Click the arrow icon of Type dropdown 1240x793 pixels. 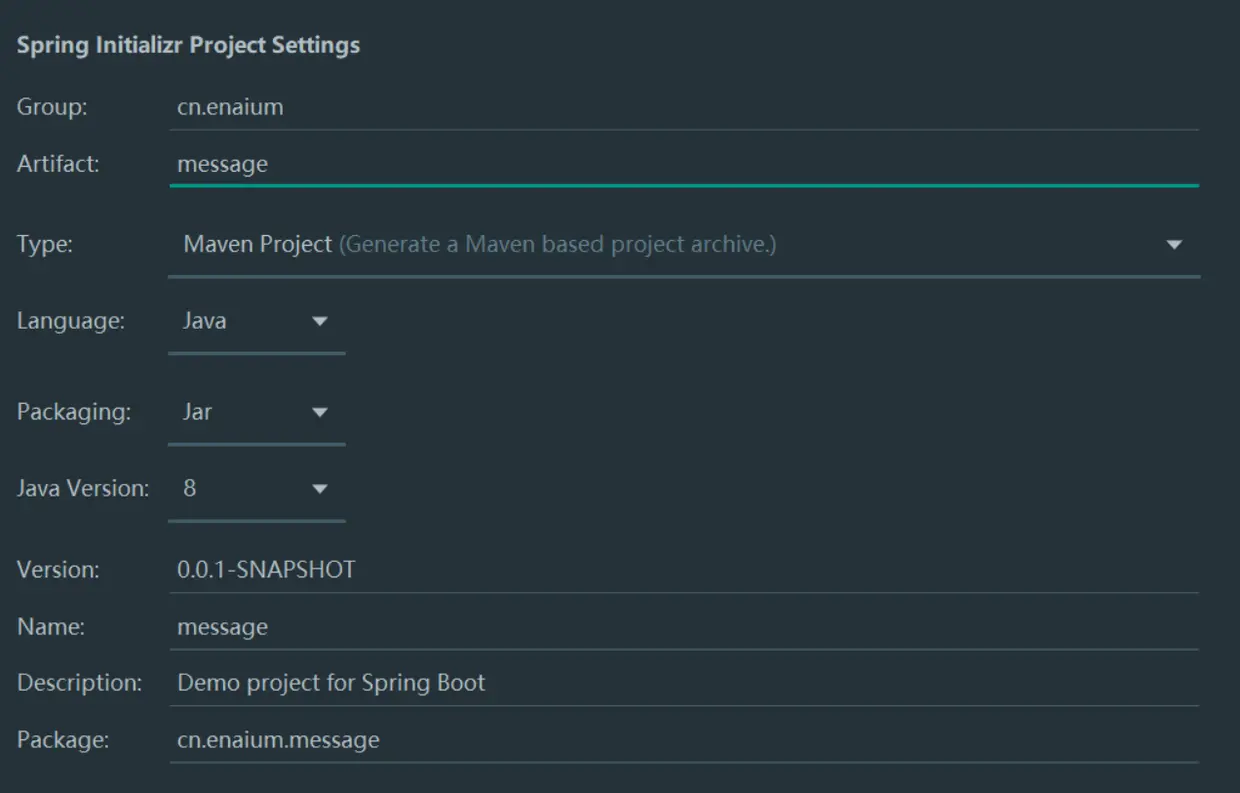pos(1174,244)
